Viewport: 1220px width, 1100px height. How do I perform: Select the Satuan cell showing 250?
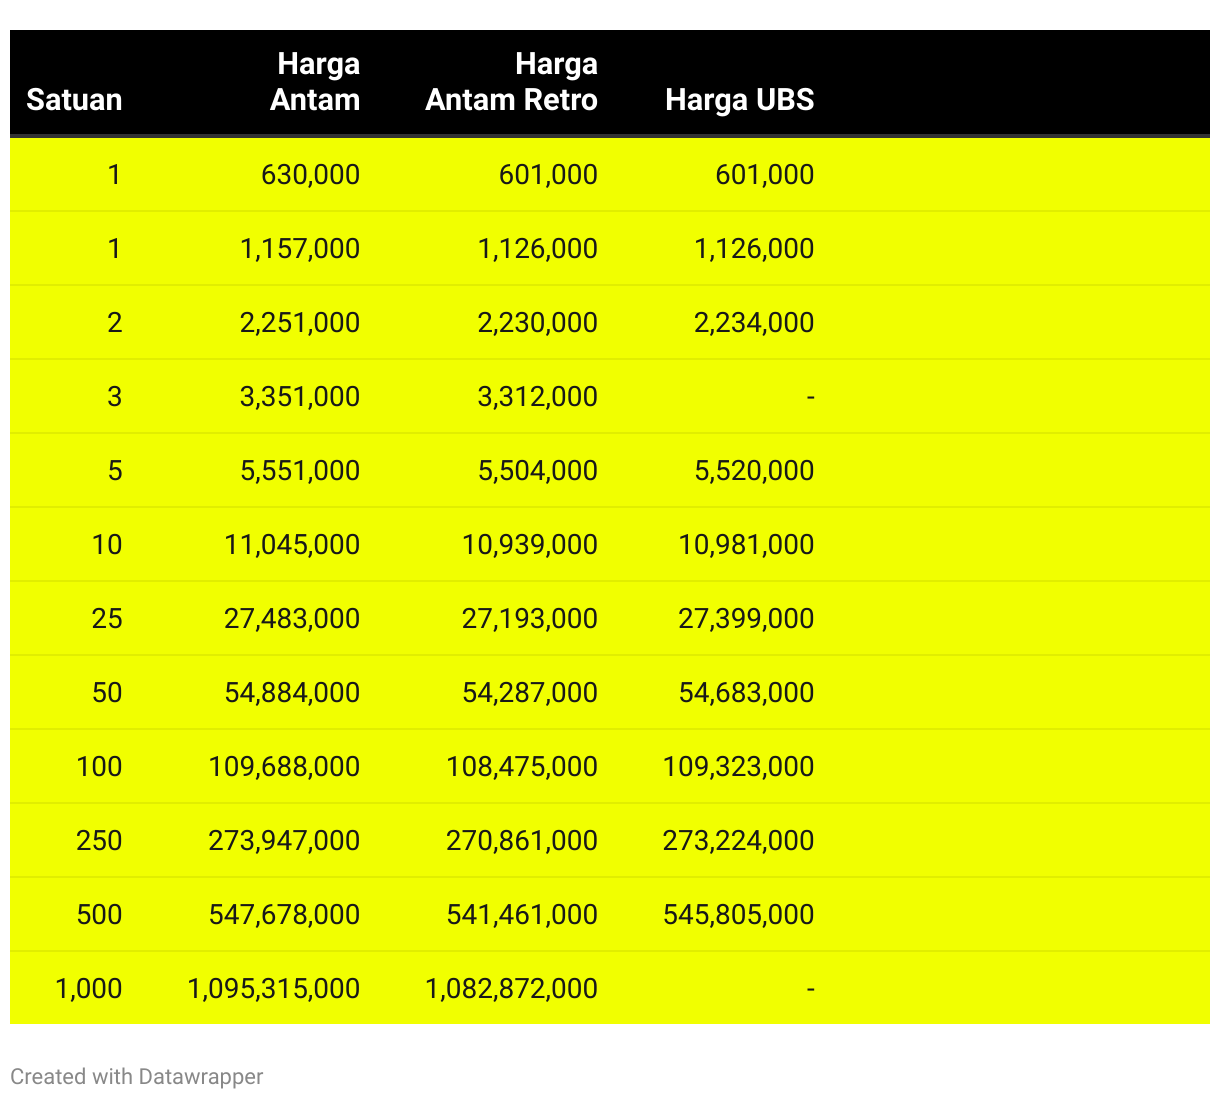click(99, 841)
